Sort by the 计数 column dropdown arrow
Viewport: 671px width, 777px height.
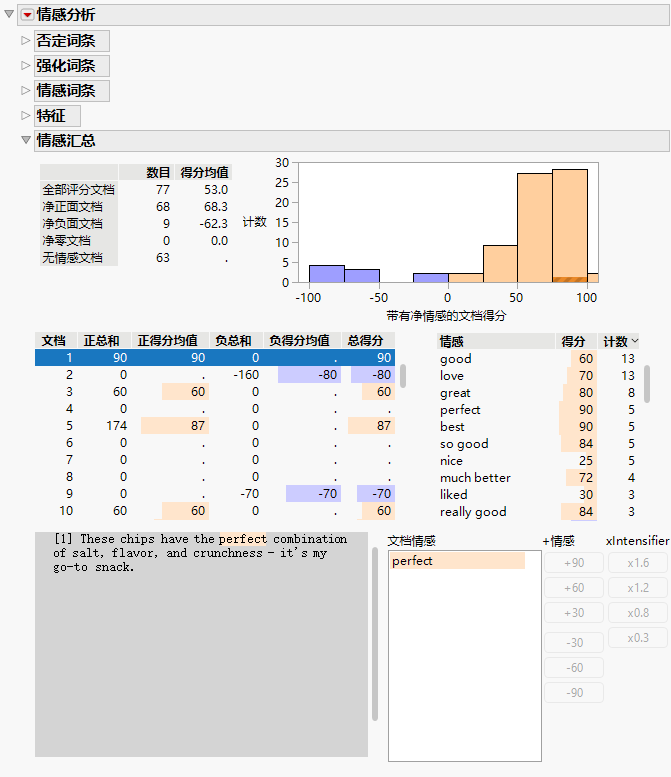[x=635, y=341]
